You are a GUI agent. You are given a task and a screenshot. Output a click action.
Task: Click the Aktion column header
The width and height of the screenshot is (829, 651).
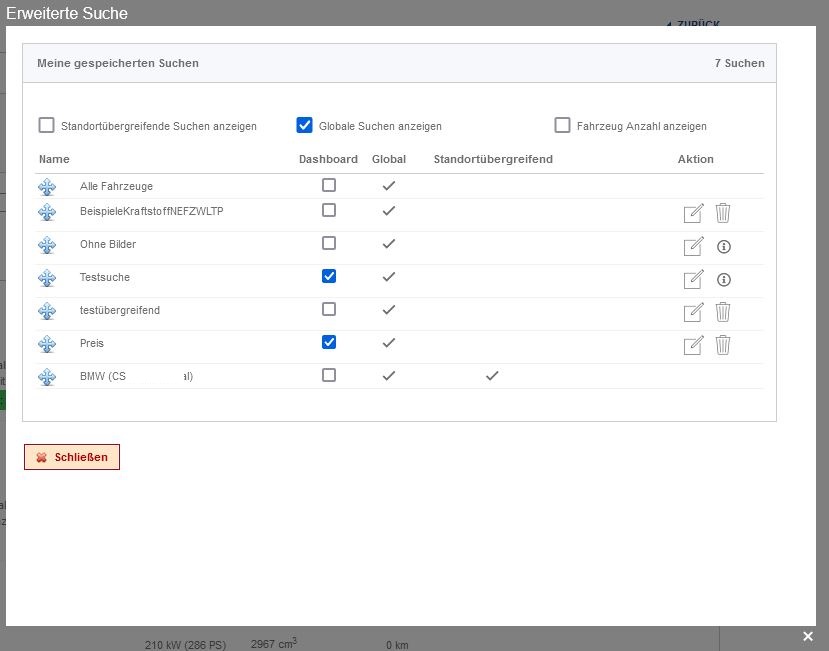click(x=696, y=159)
